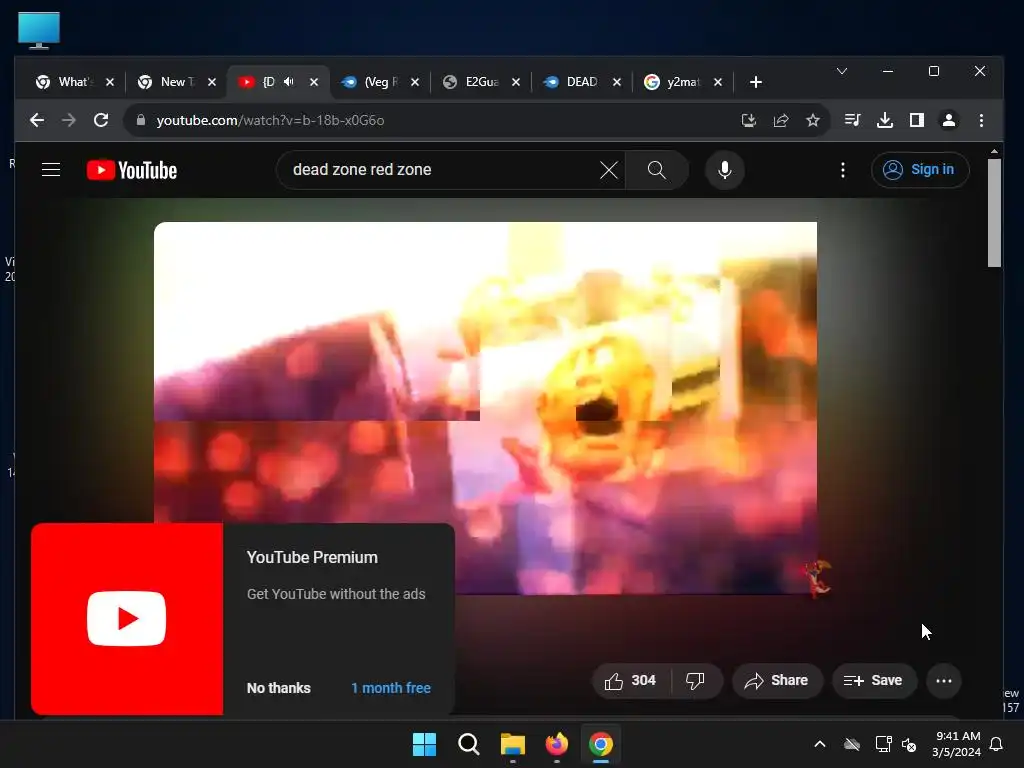Open Windows taskbar search
Image resolution: width=1024 pixels, height=768 pixels.
coord(468,744)
